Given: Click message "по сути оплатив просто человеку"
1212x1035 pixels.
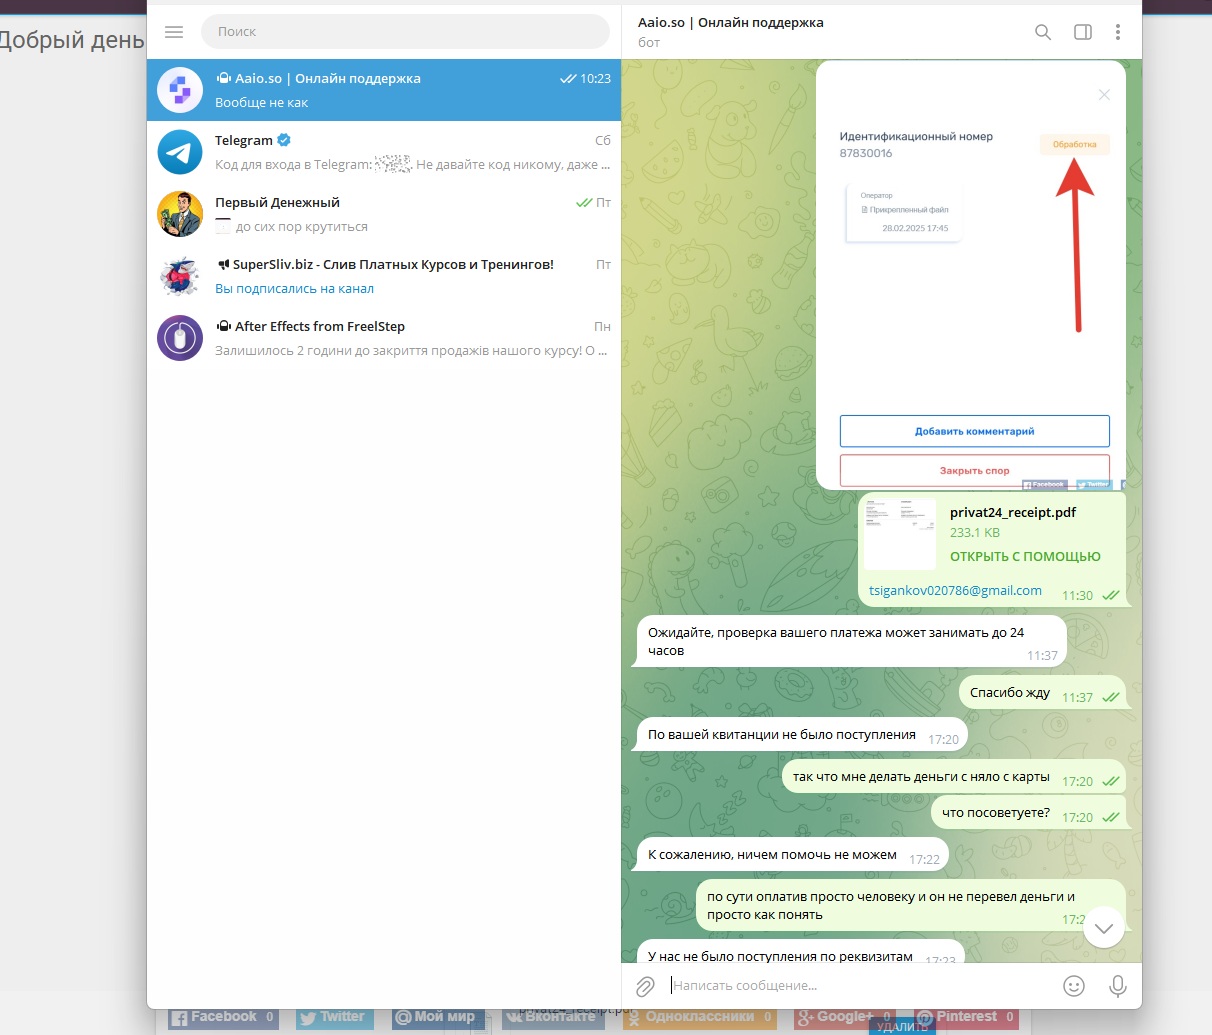Looking at the screenshot, I should coord(910,905).
